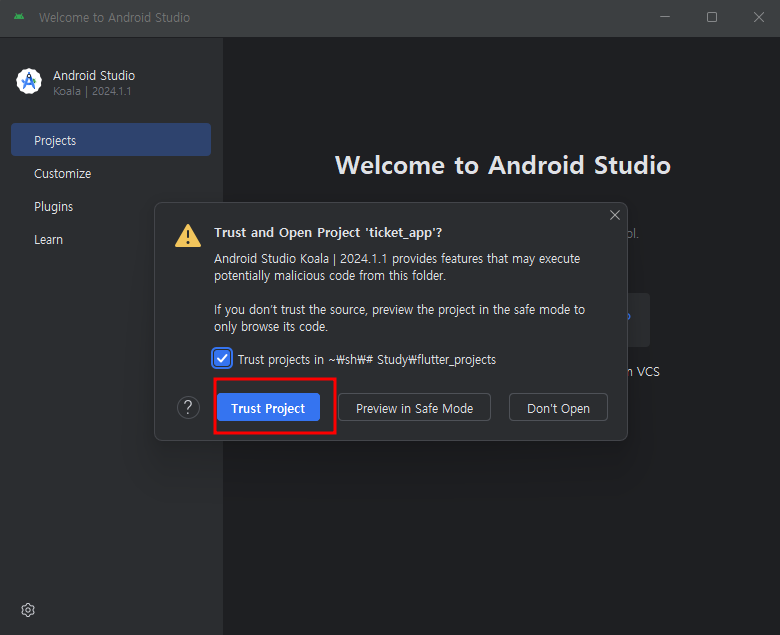Open the Plugins section
This screenshot has height=635, width=780.
pos(54,206)
